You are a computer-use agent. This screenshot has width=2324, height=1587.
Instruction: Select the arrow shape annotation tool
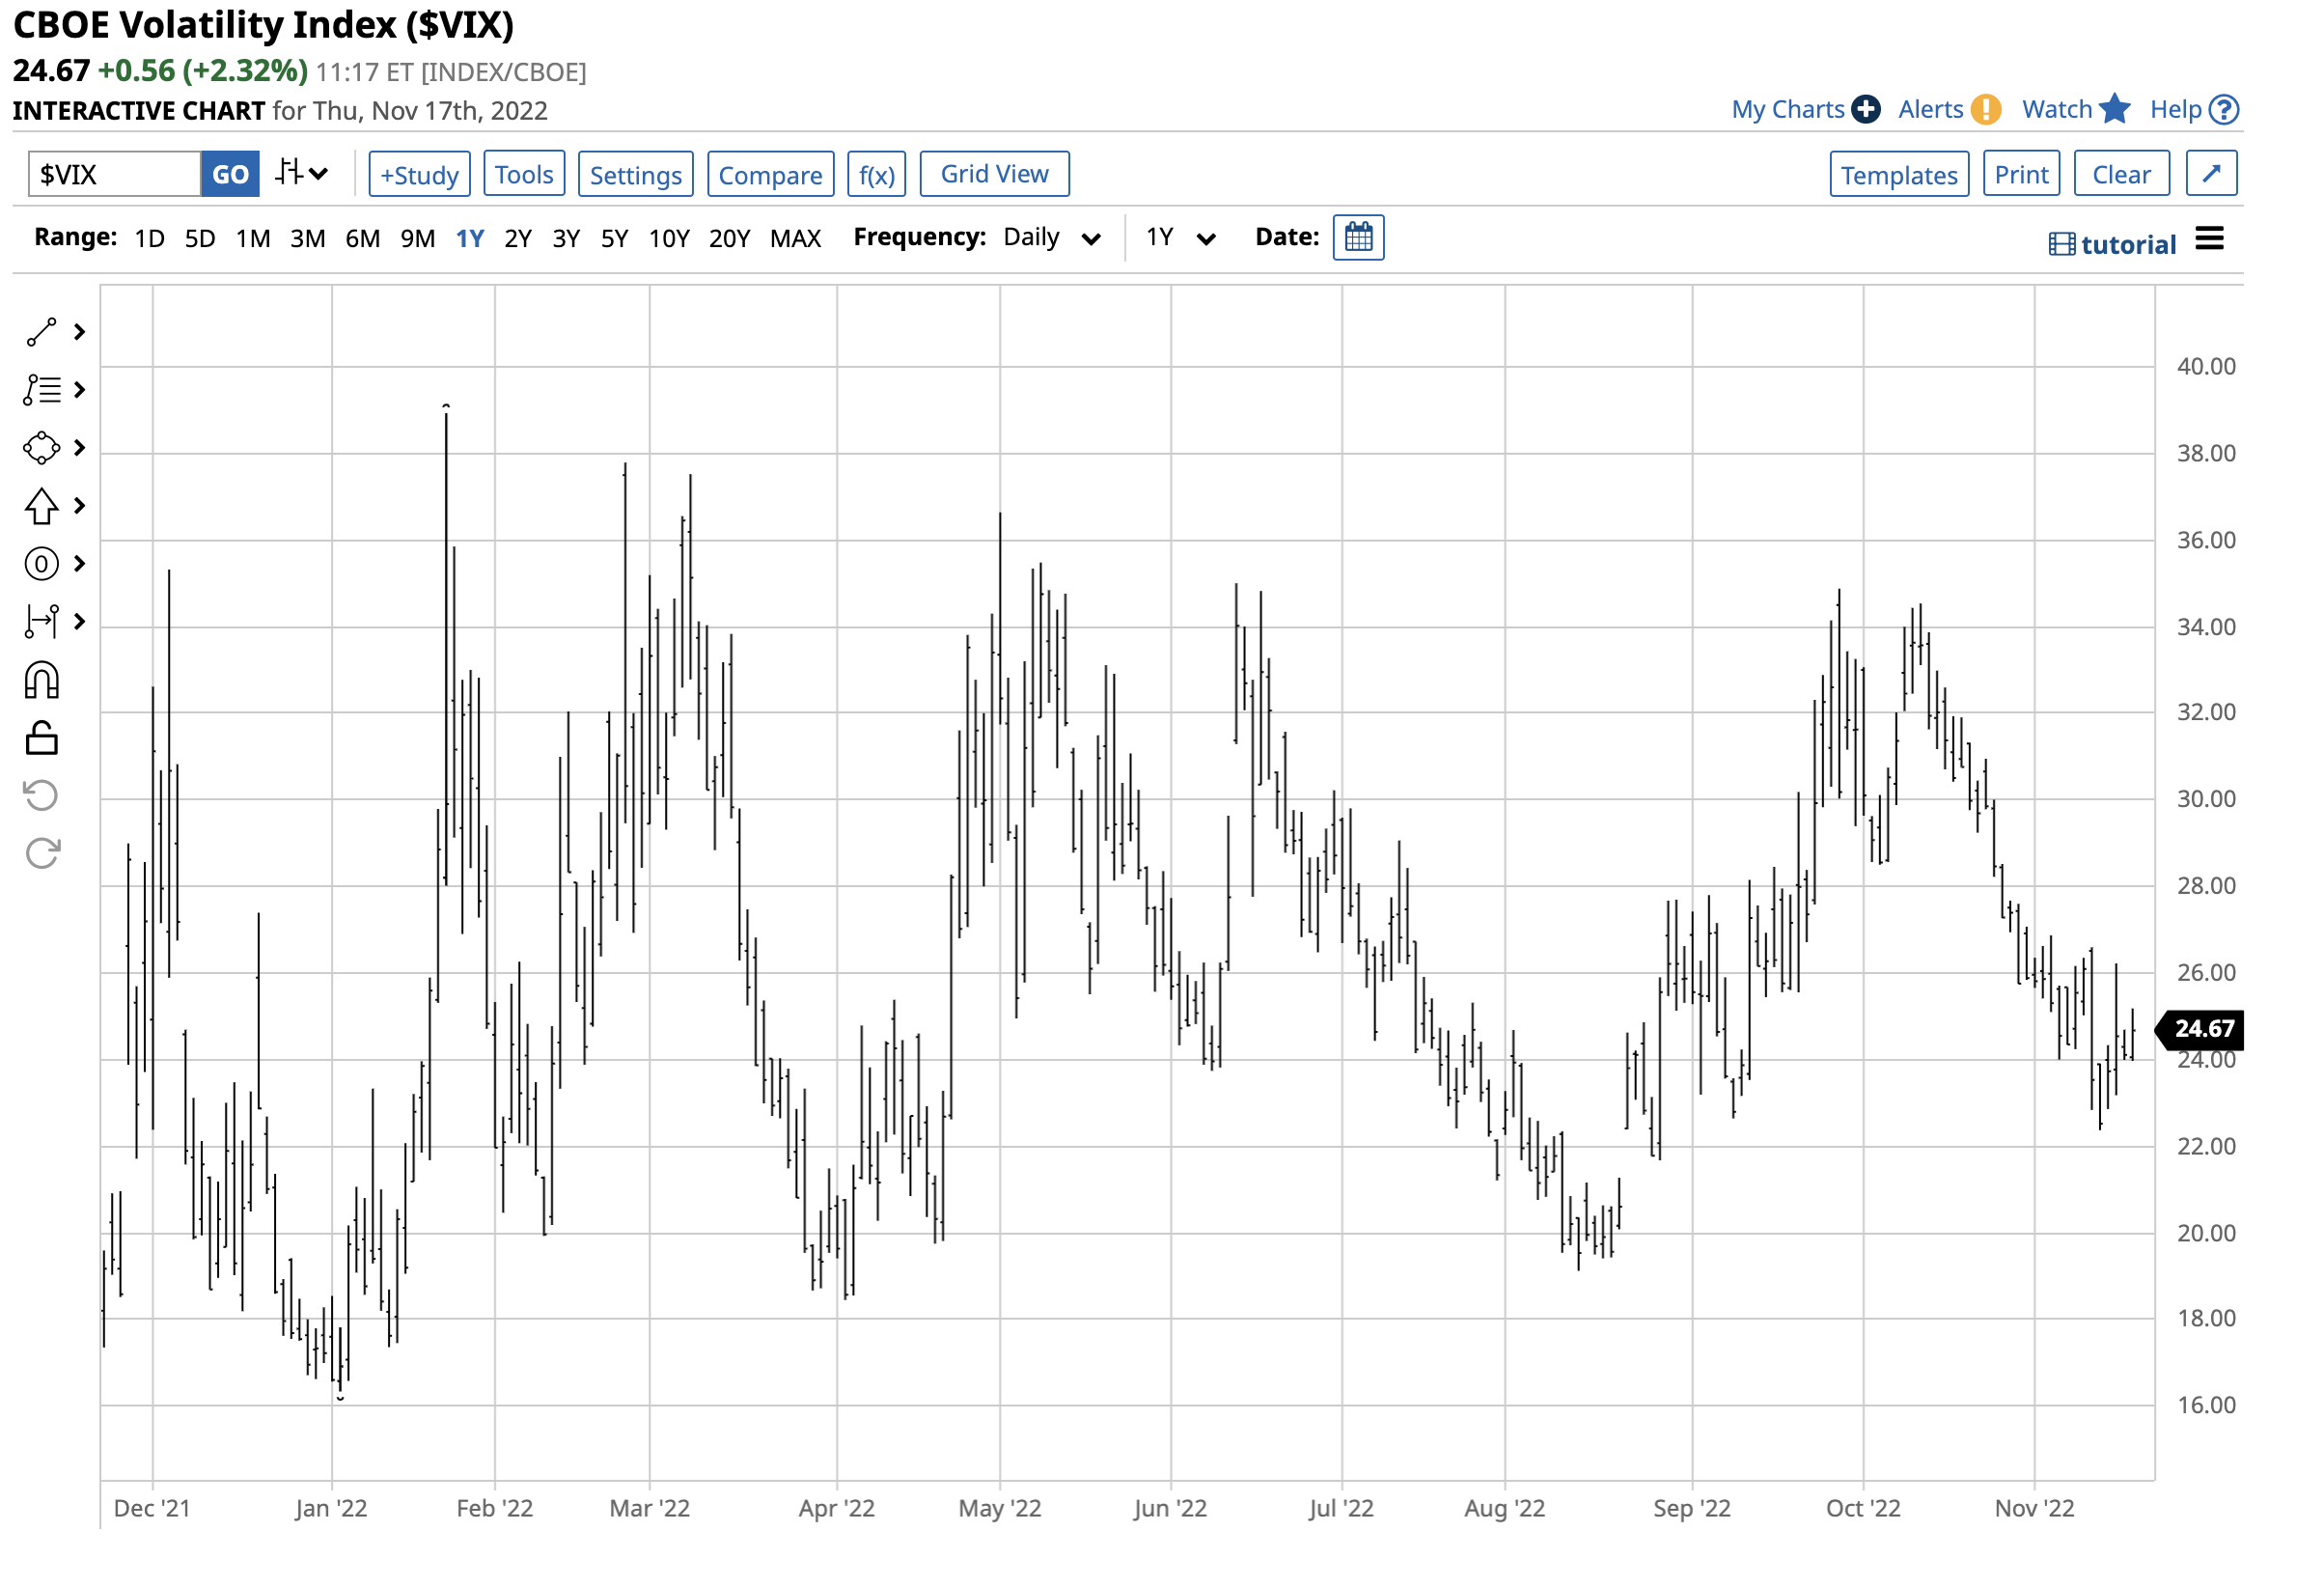tap(41, 506)
